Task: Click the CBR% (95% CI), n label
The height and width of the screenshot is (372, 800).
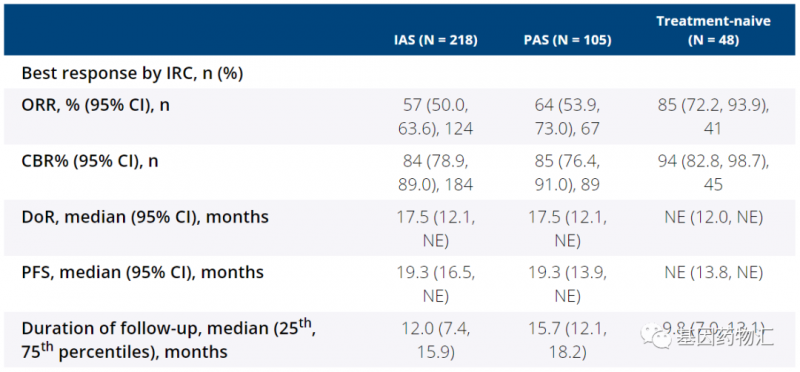Action: point(90,161)
